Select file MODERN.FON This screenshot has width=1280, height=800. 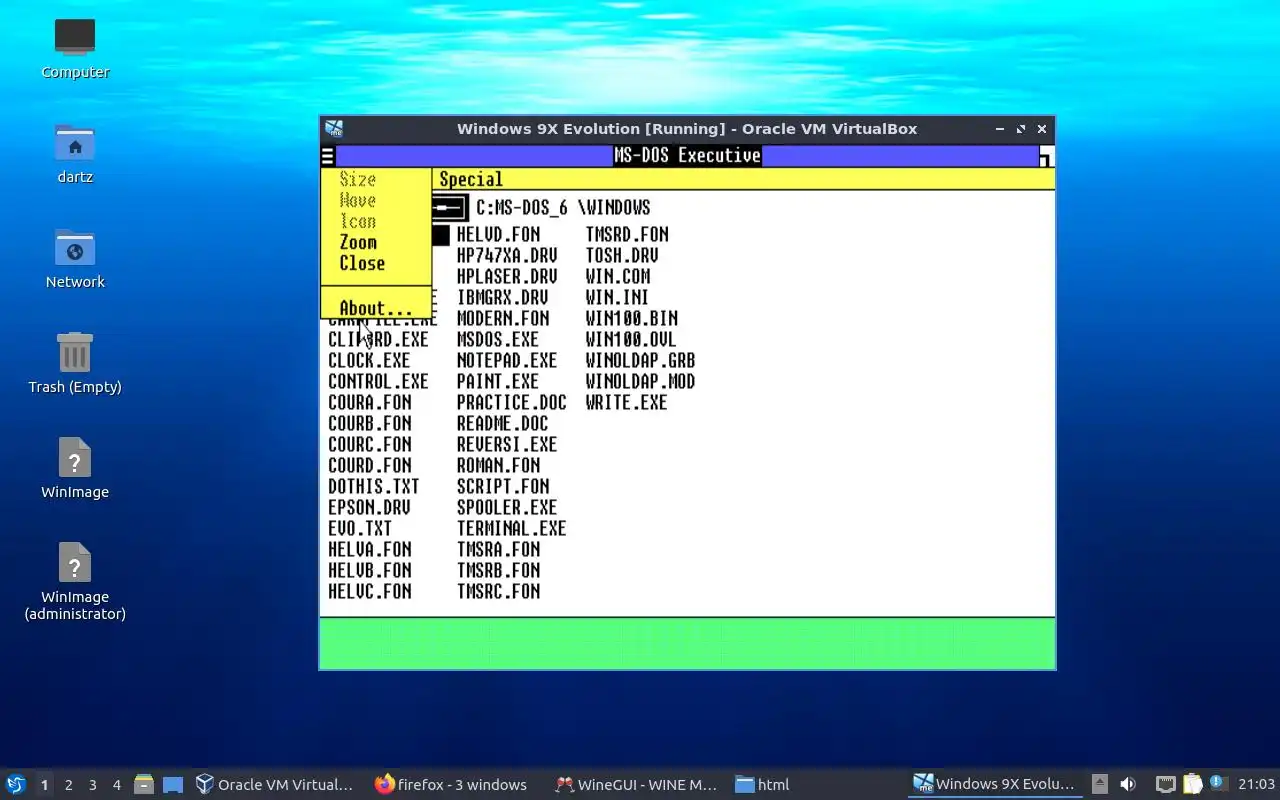pos(503,319)
